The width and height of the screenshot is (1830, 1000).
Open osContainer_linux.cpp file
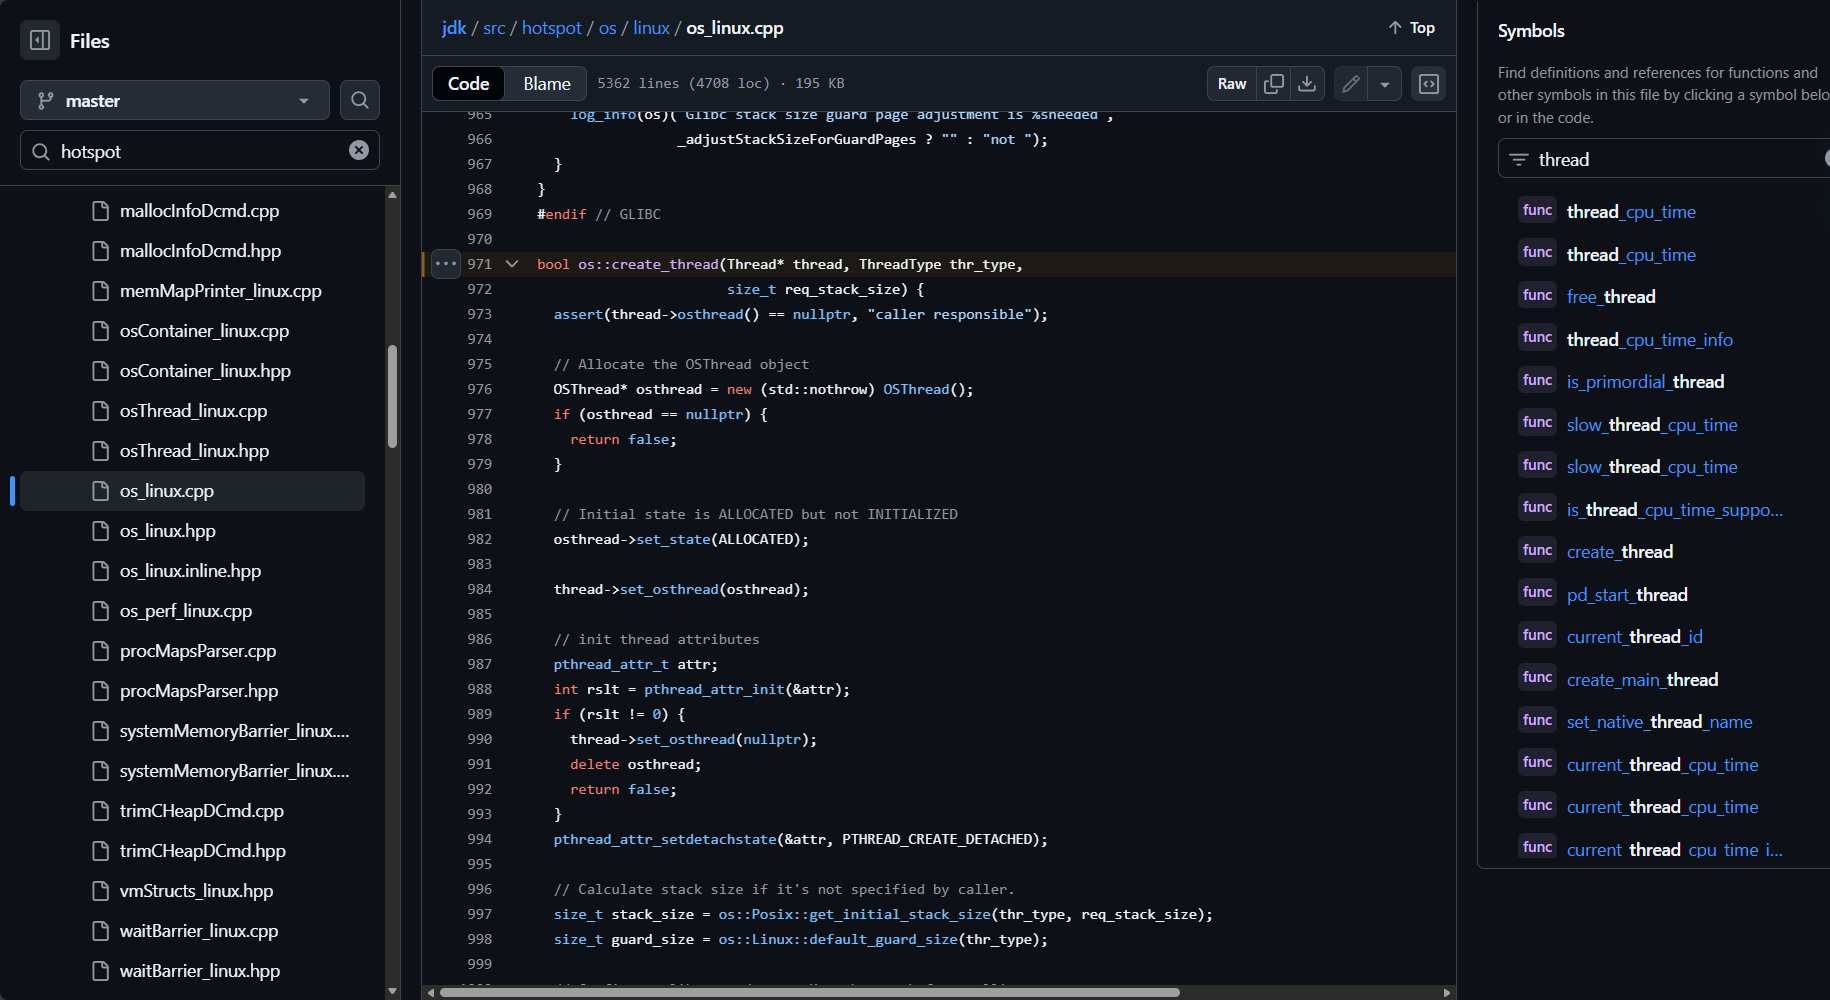coord(204,331)
